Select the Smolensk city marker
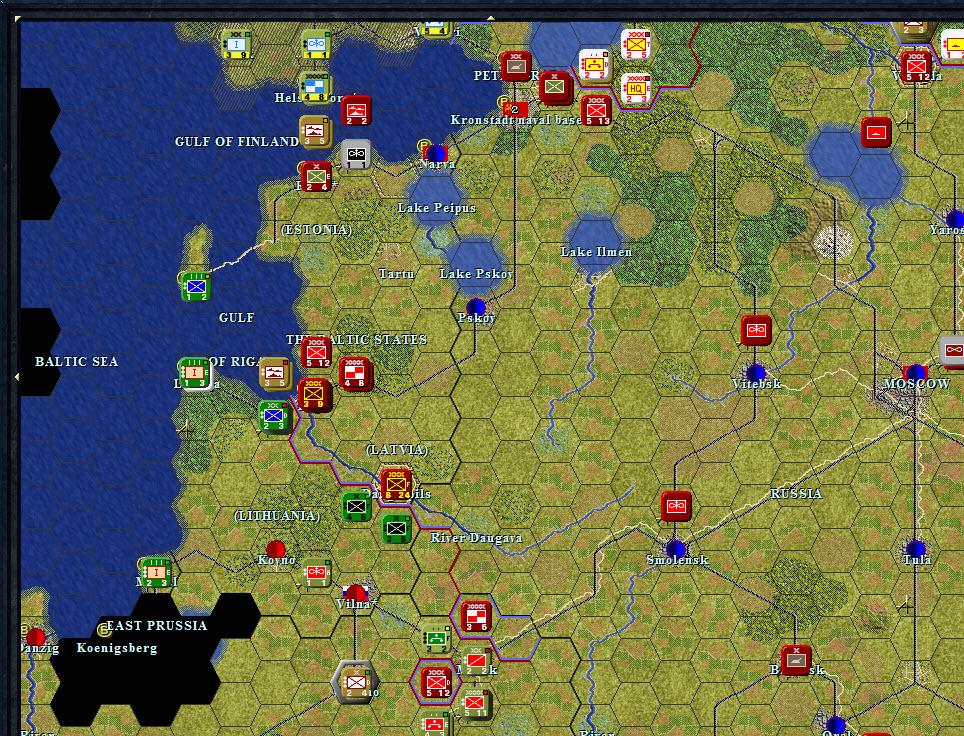 click(x=676, y=549)
